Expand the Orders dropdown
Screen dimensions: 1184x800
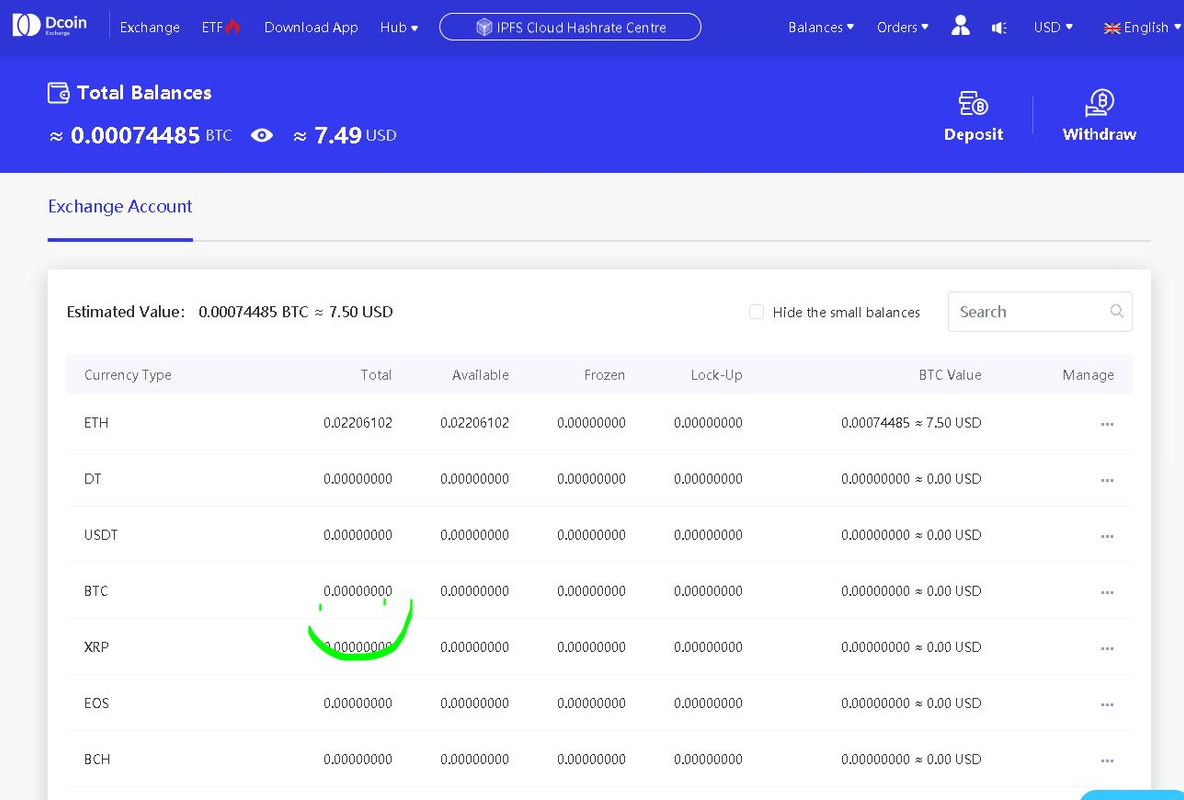tap(902, 27)
